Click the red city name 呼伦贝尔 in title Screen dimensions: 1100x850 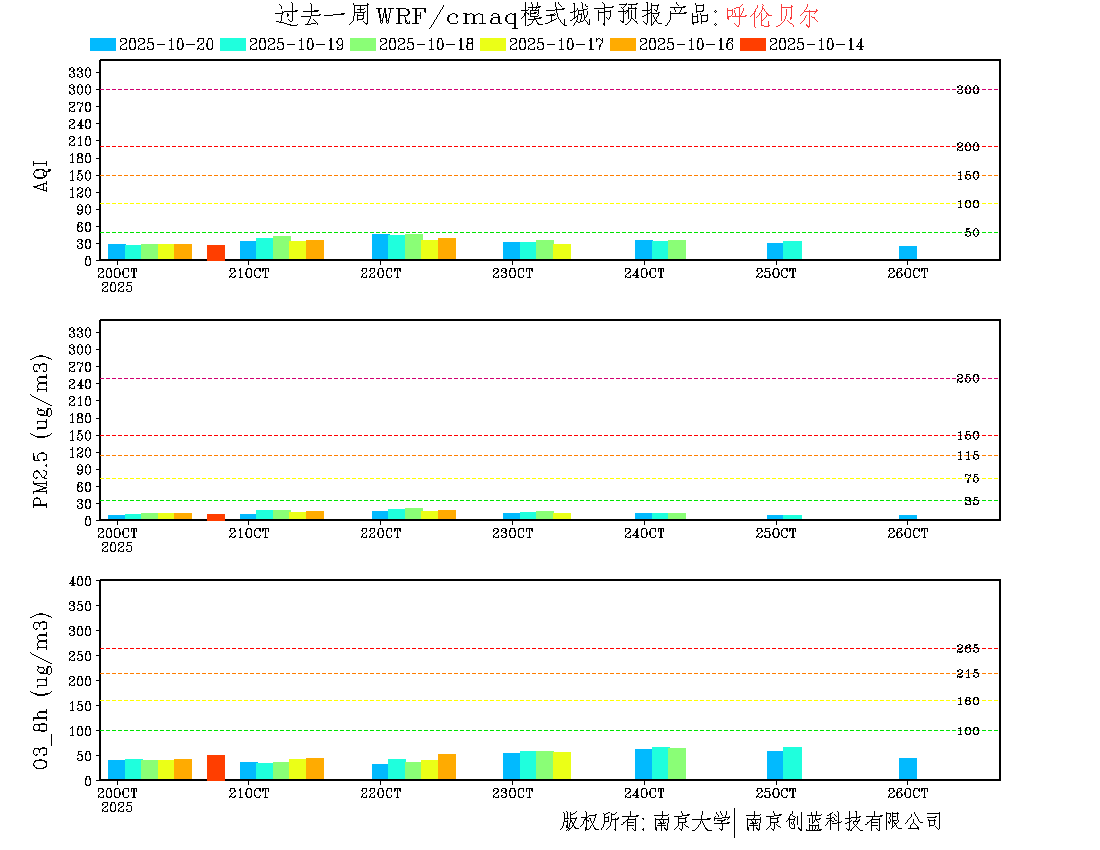772,16
